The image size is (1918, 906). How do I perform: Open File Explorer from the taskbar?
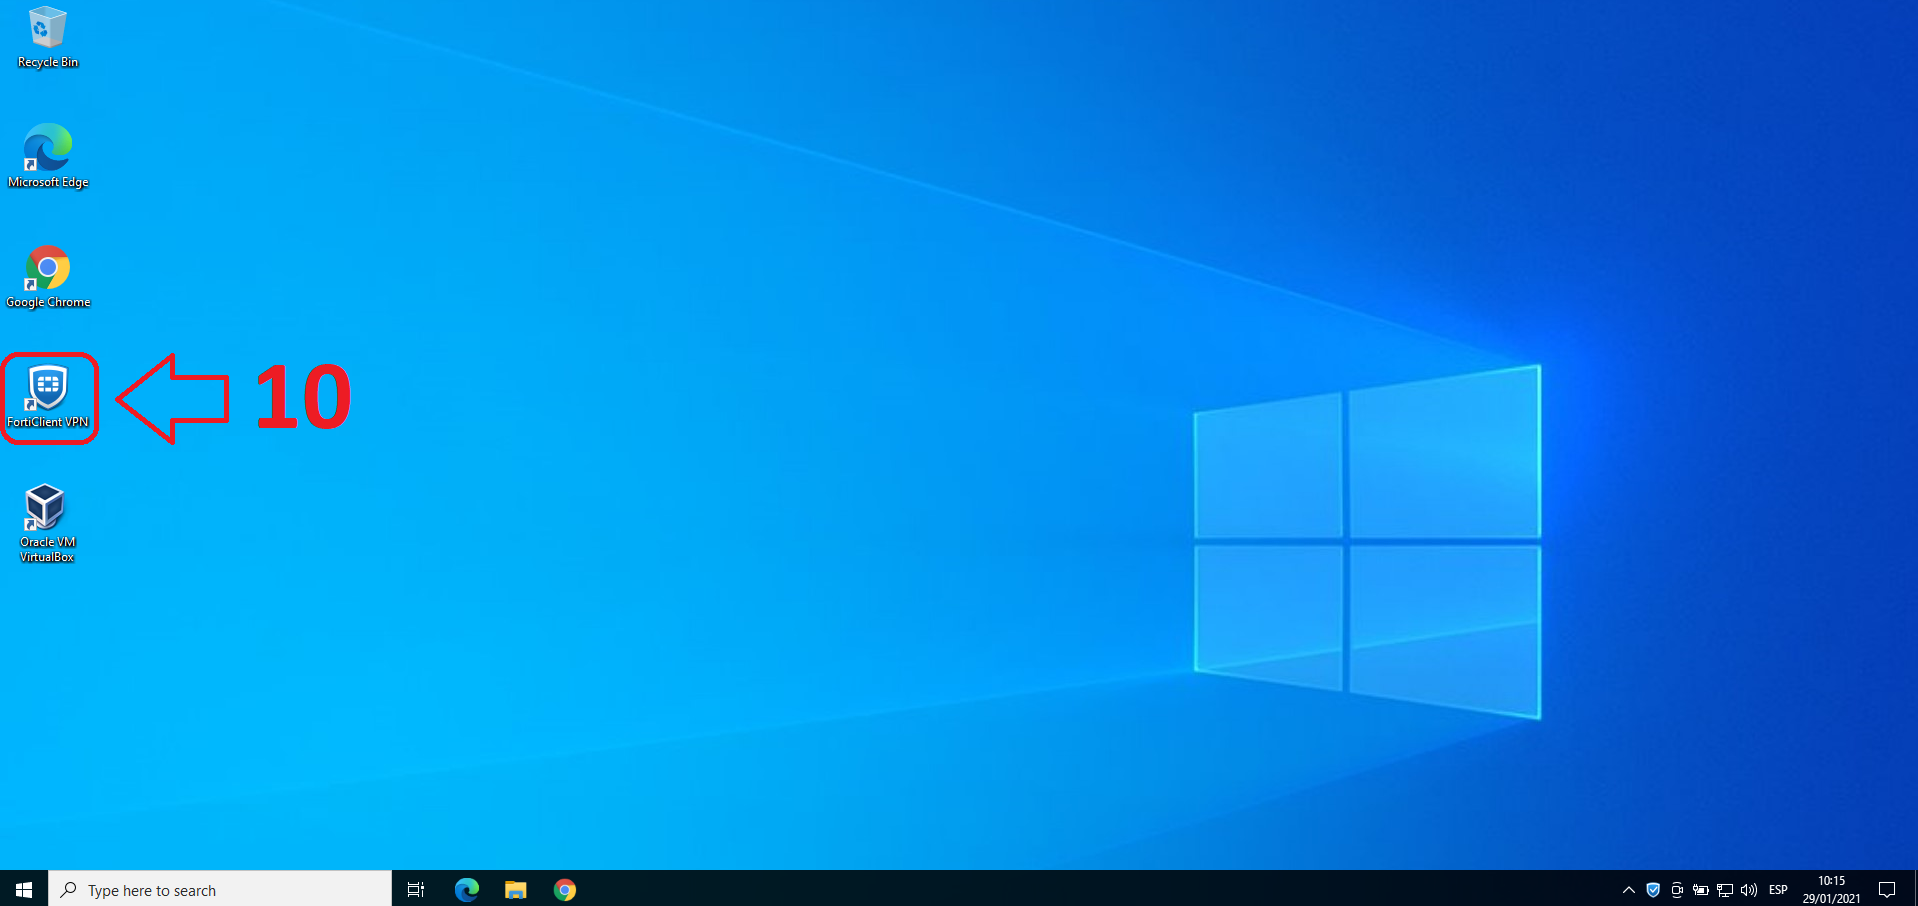click(515, 889)
